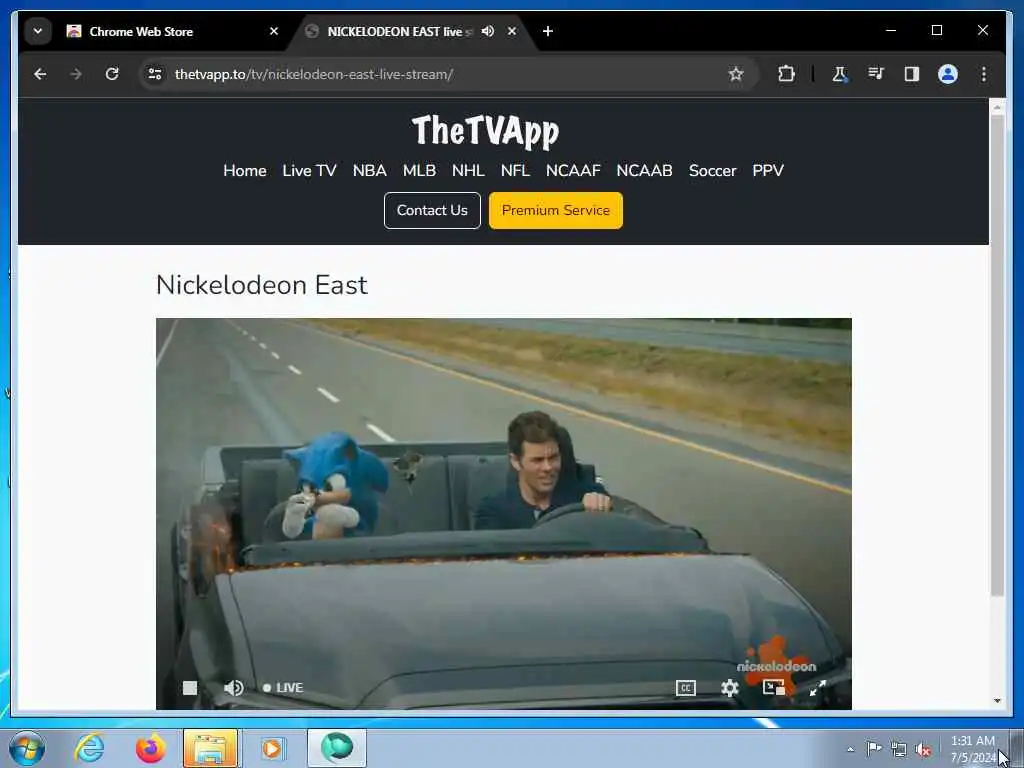
Task: Open the NCAAF link
Action: (x=573, y=170)
